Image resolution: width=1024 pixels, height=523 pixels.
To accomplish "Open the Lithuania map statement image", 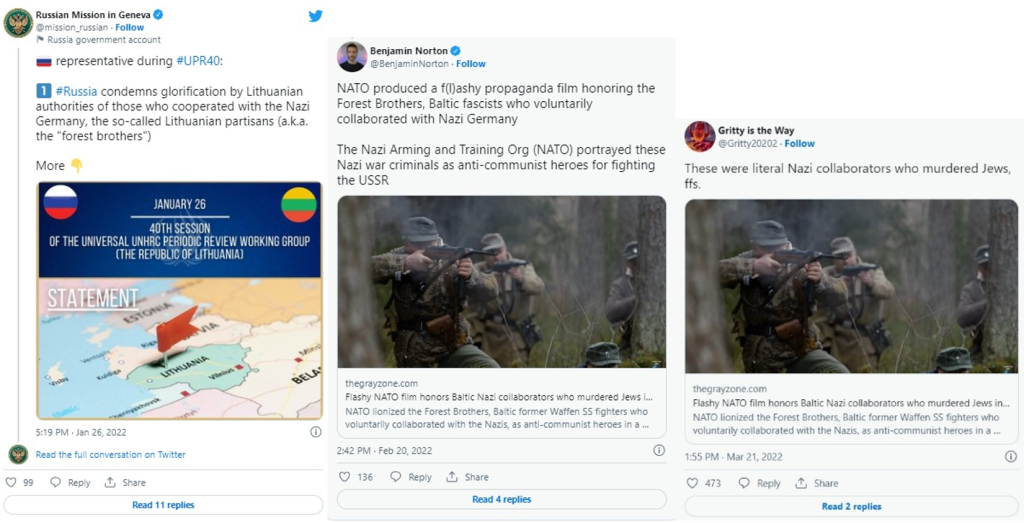I will (x=180, y=300).
